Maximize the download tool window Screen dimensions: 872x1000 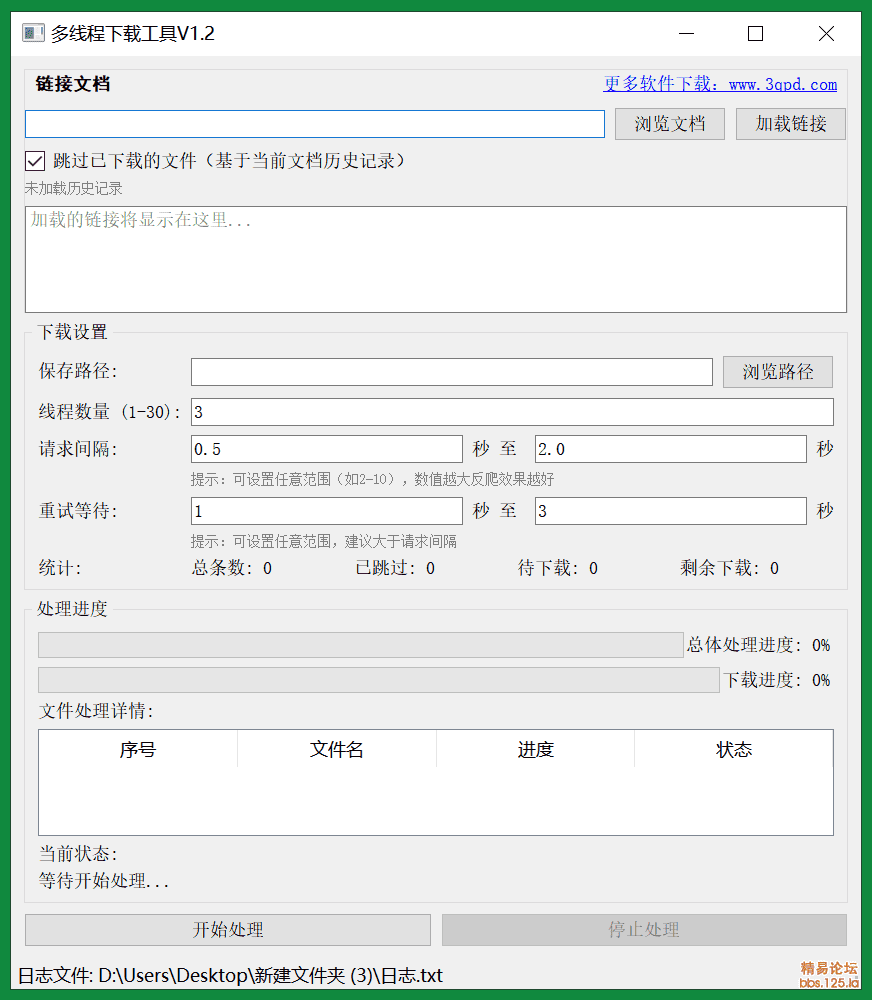[x=755, y=33]
